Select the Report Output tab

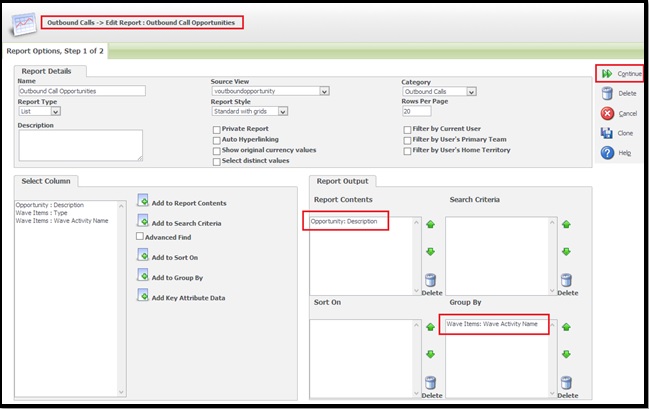pos(342,181)
